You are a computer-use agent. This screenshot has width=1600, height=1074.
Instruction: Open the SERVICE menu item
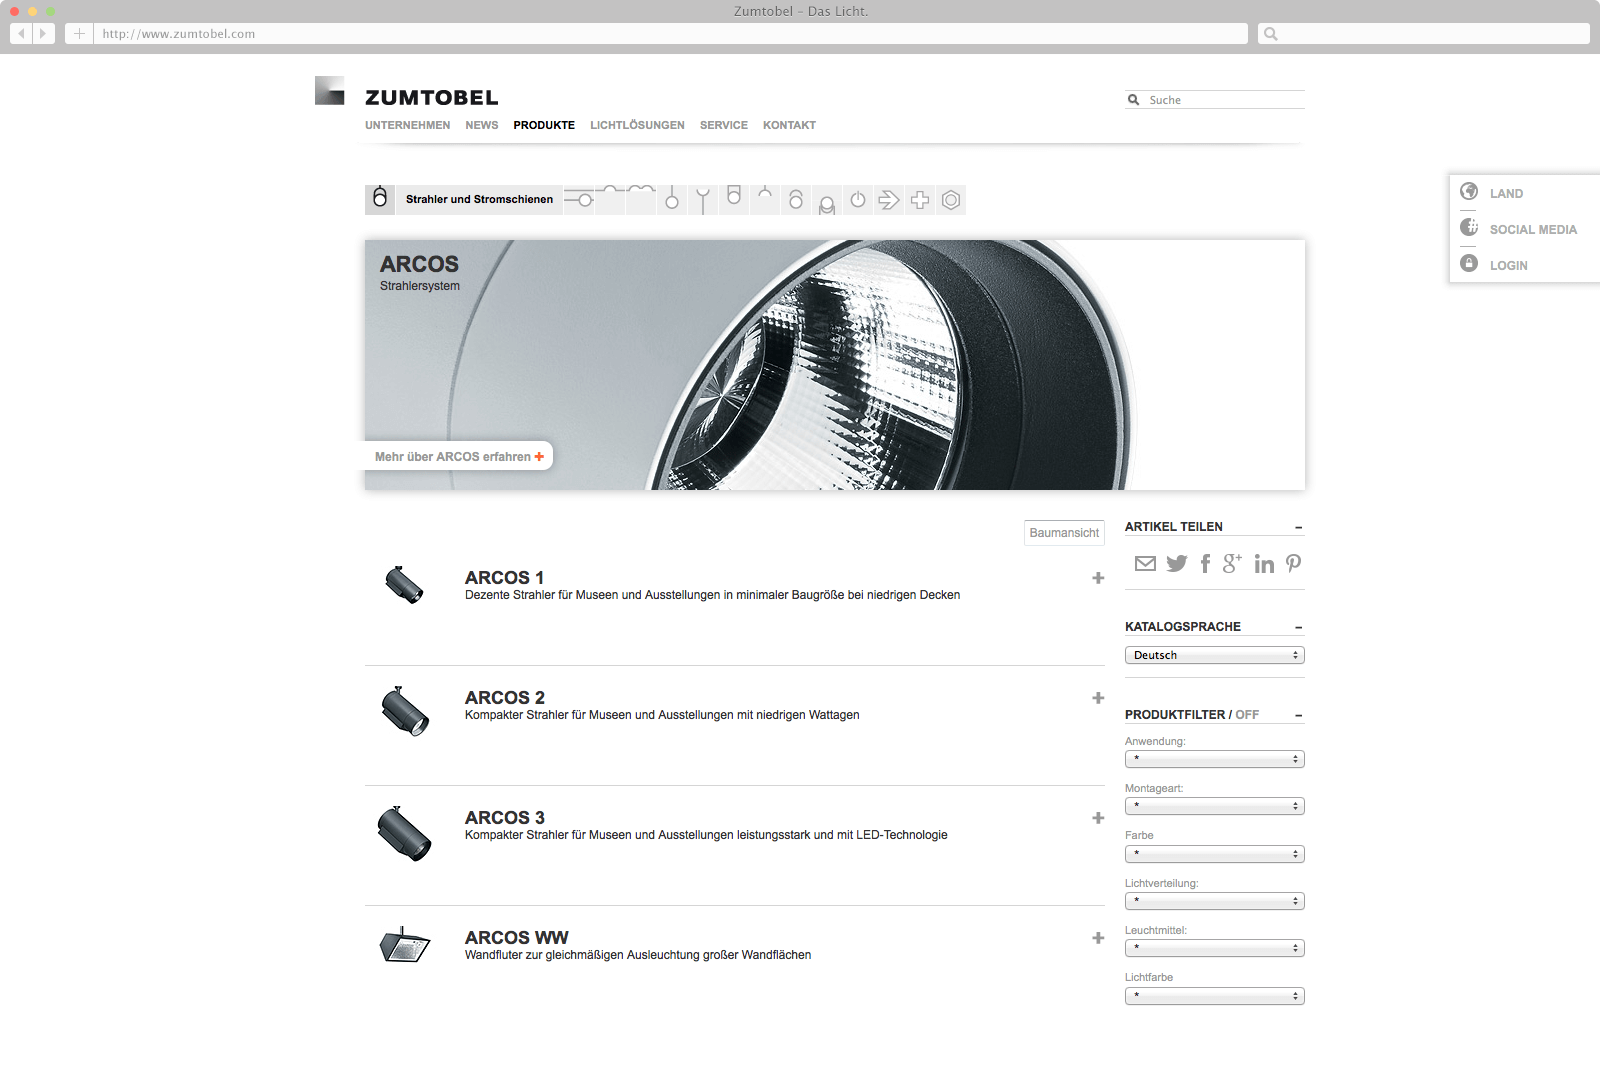(724, 125)
